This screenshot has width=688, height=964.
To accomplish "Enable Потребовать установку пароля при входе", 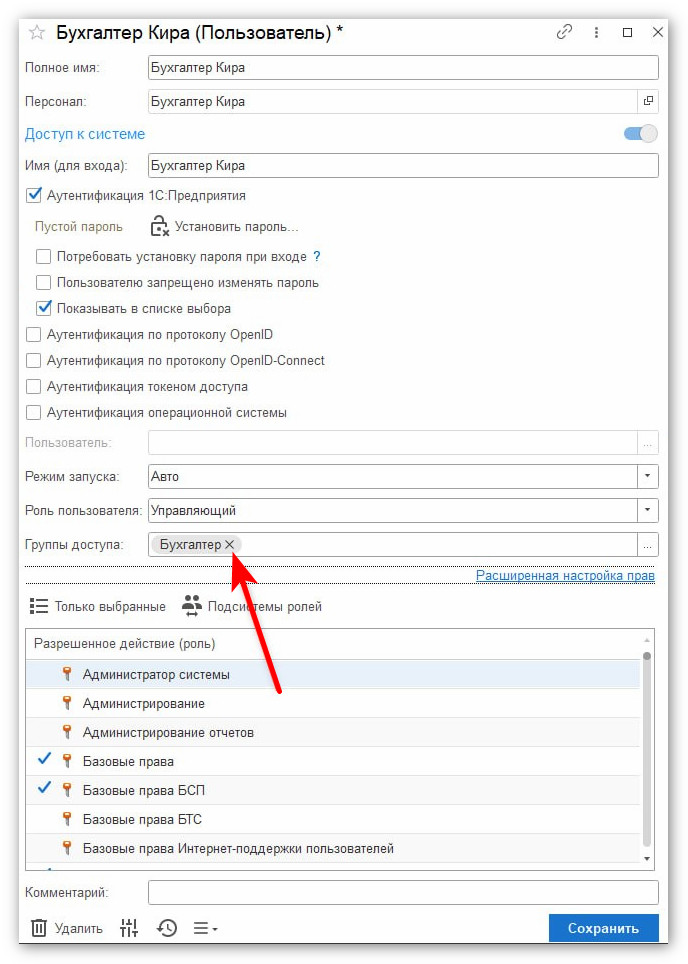I will (43, 256).
